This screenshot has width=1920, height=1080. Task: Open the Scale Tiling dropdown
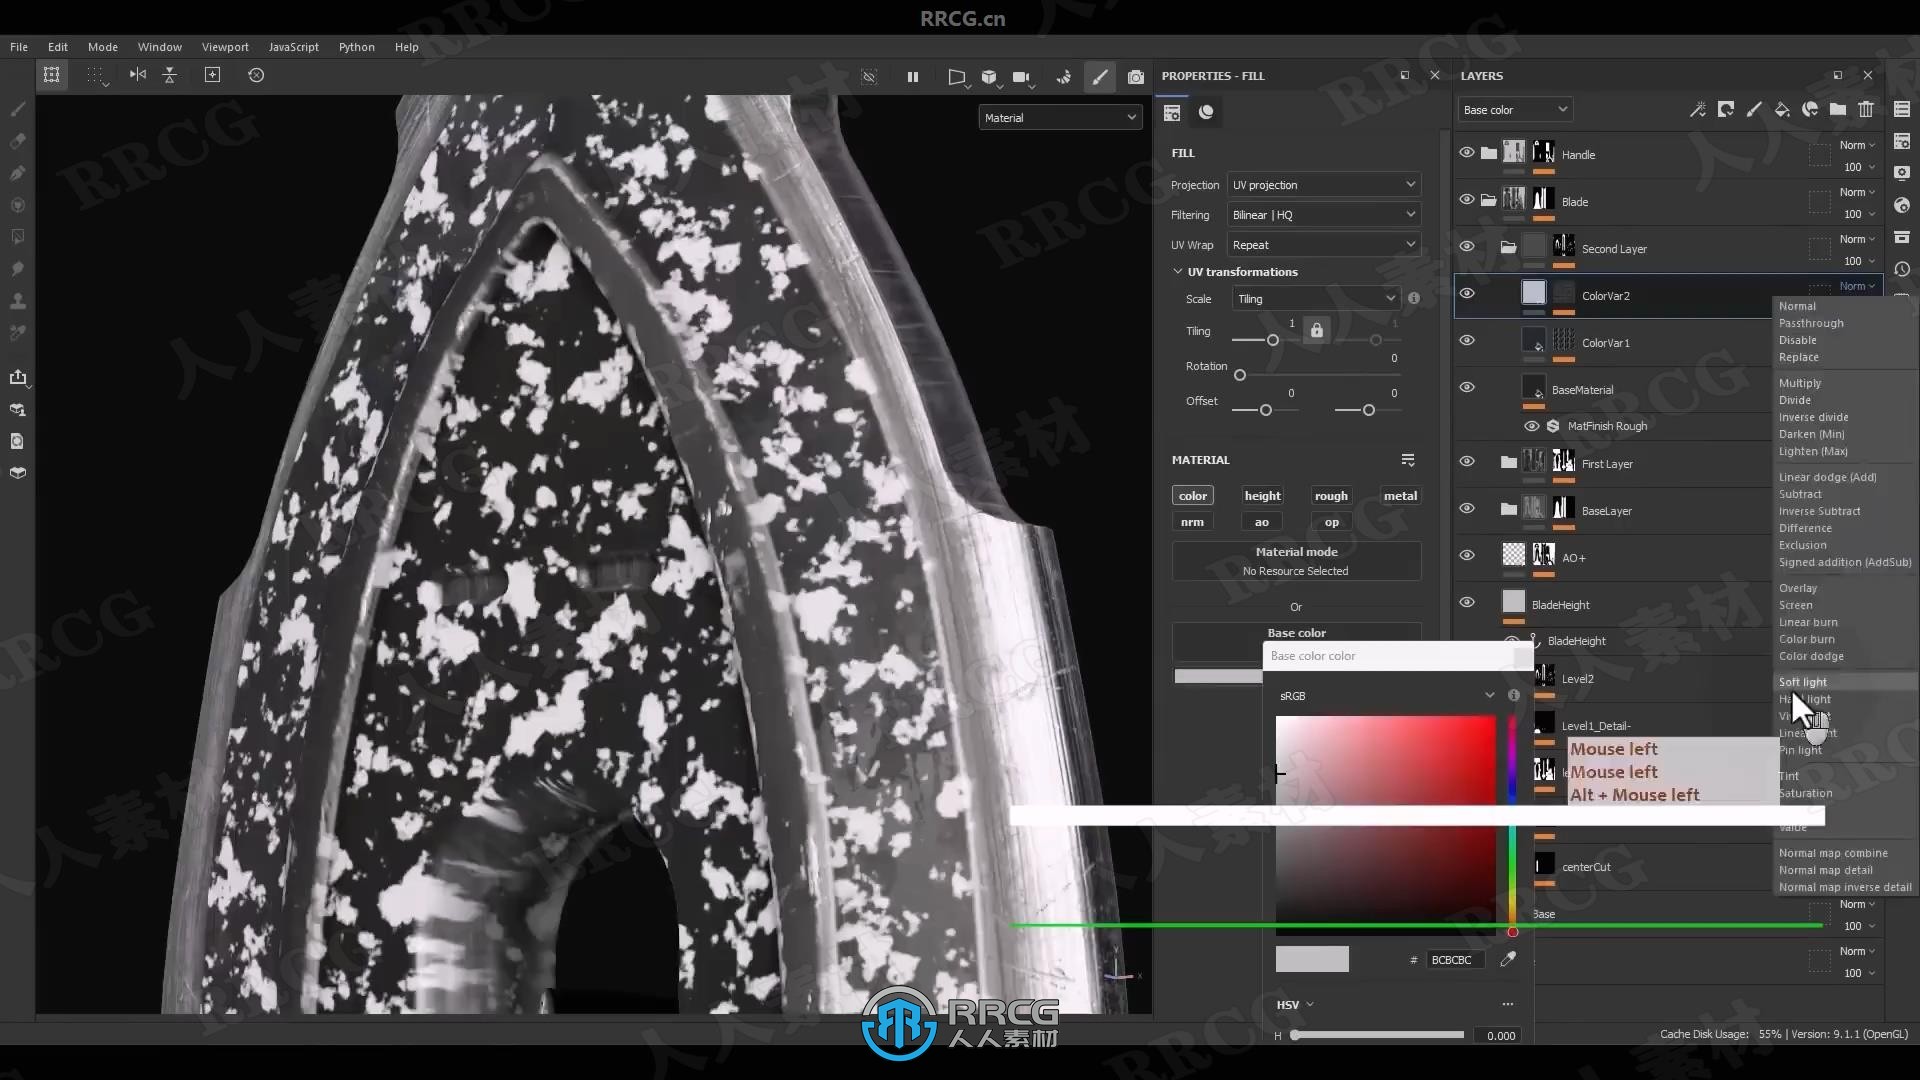click(x=1315, y=299)
